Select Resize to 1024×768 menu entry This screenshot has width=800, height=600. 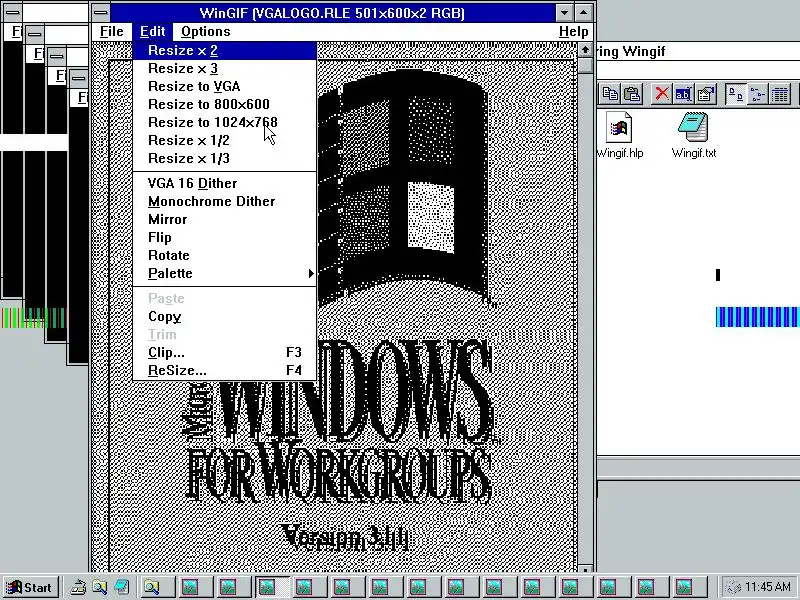pos(224,122)
